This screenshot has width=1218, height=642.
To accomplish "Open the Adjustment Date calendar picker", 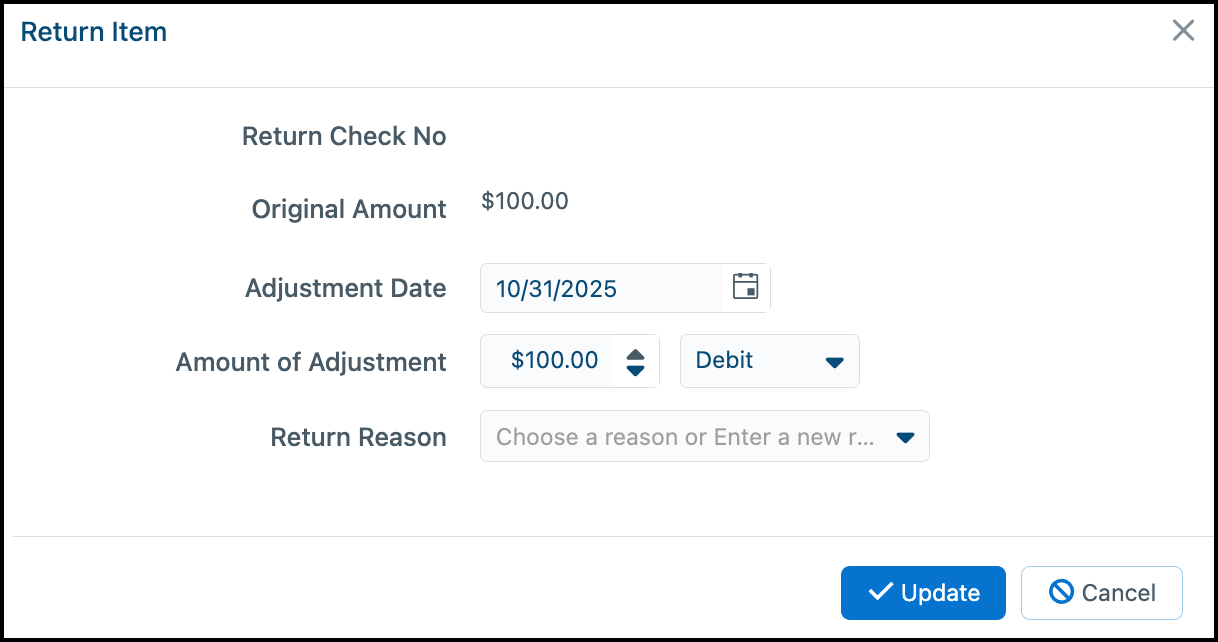I will [745, 287].
